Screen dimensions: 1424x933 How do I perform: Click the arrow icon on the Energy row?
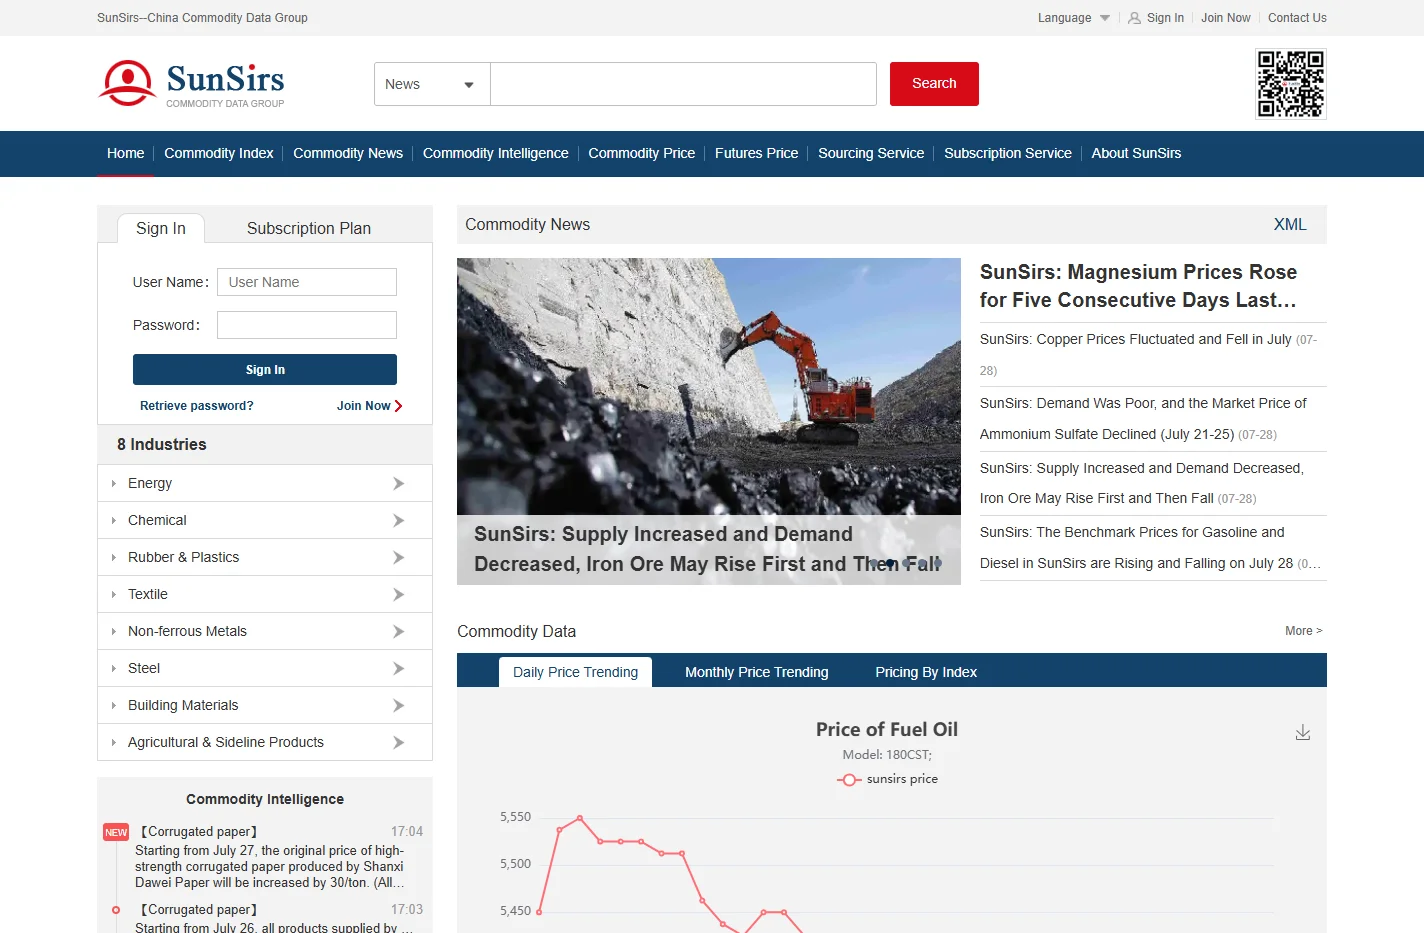tap(398, 484)
